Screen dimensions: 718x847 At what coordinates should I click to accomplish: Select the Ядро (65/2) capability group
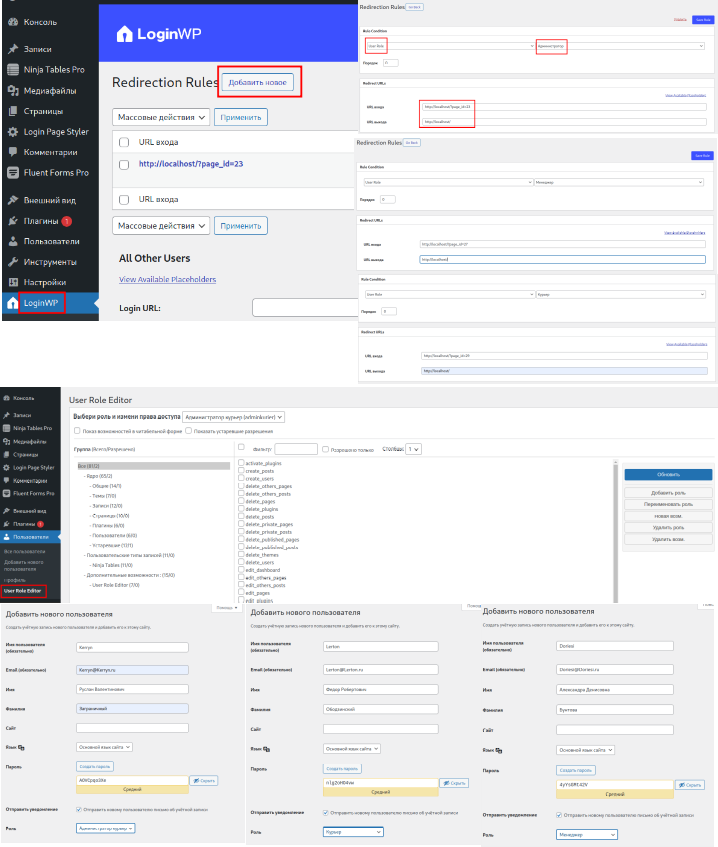click(99, 476)
